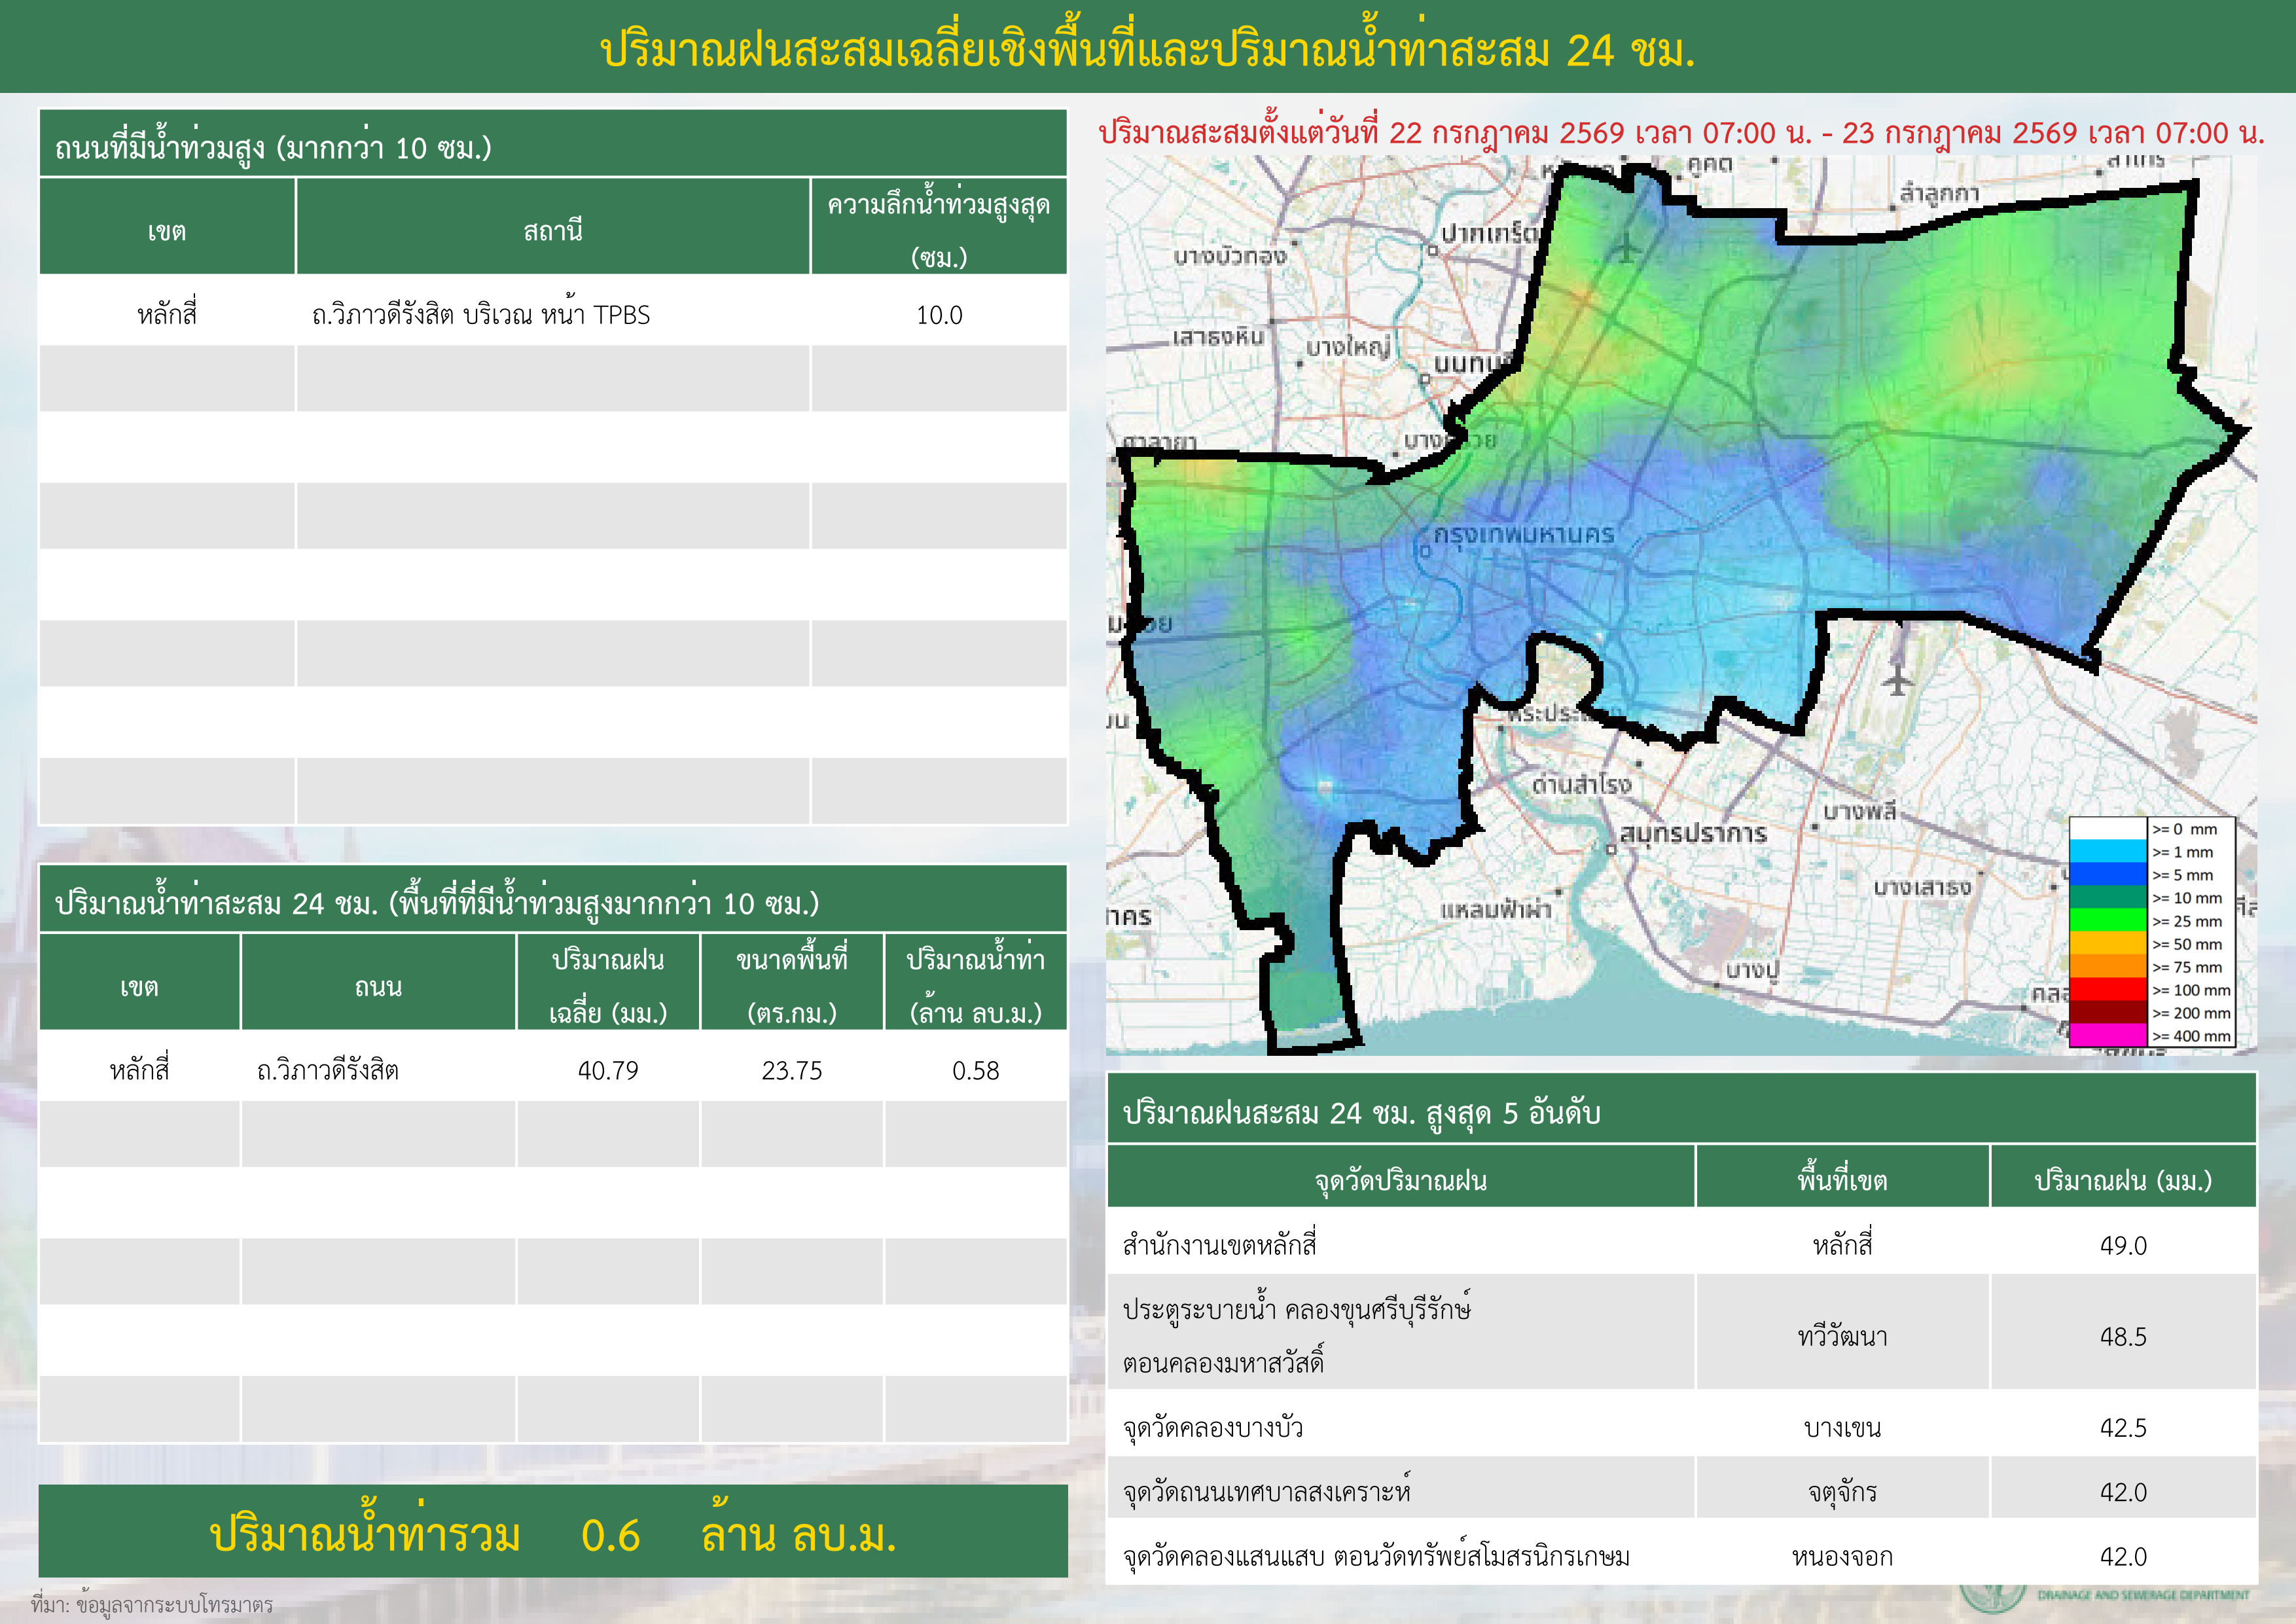The width and height of the screenshot is (2296, 1624).
Task: Click rainfall value '48.5'
Action: [x=2123, y=1337]
